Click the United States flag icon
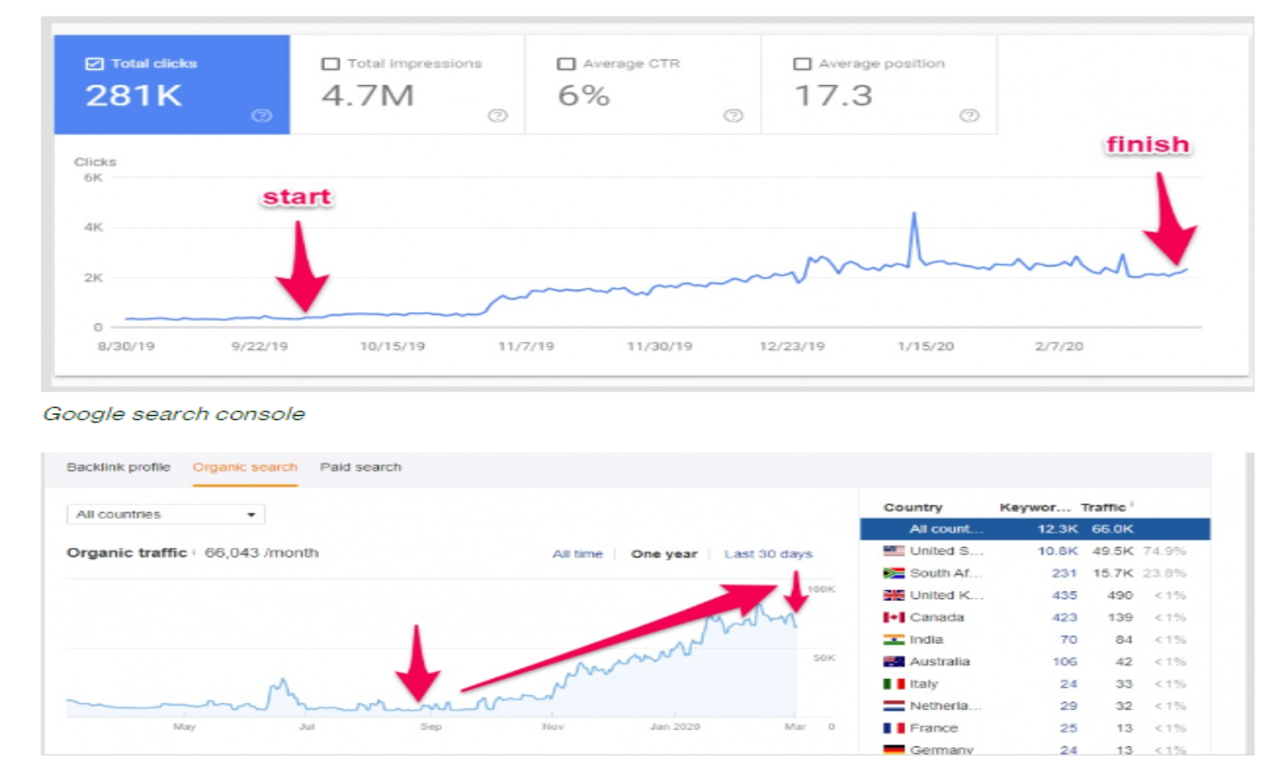The width and height of the screenshot is (1280, 769). pos(895,548)
